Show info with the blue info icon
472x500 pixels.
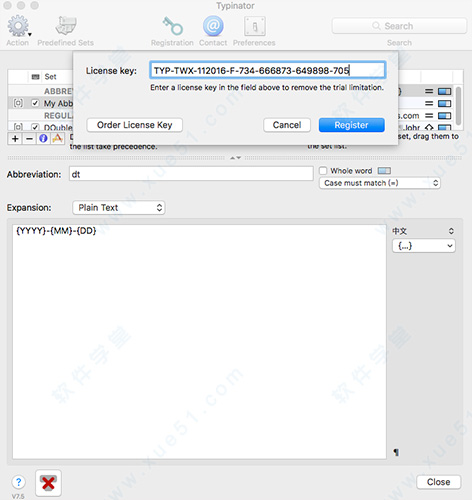[x=43, y=138]
